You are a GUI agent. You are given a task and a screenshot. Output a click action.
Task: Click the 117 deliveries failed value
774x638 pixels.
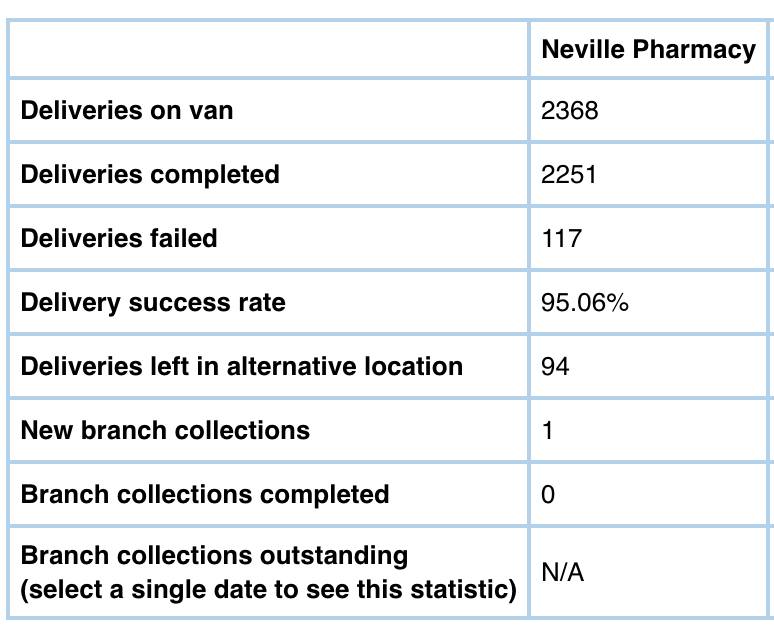561,238
